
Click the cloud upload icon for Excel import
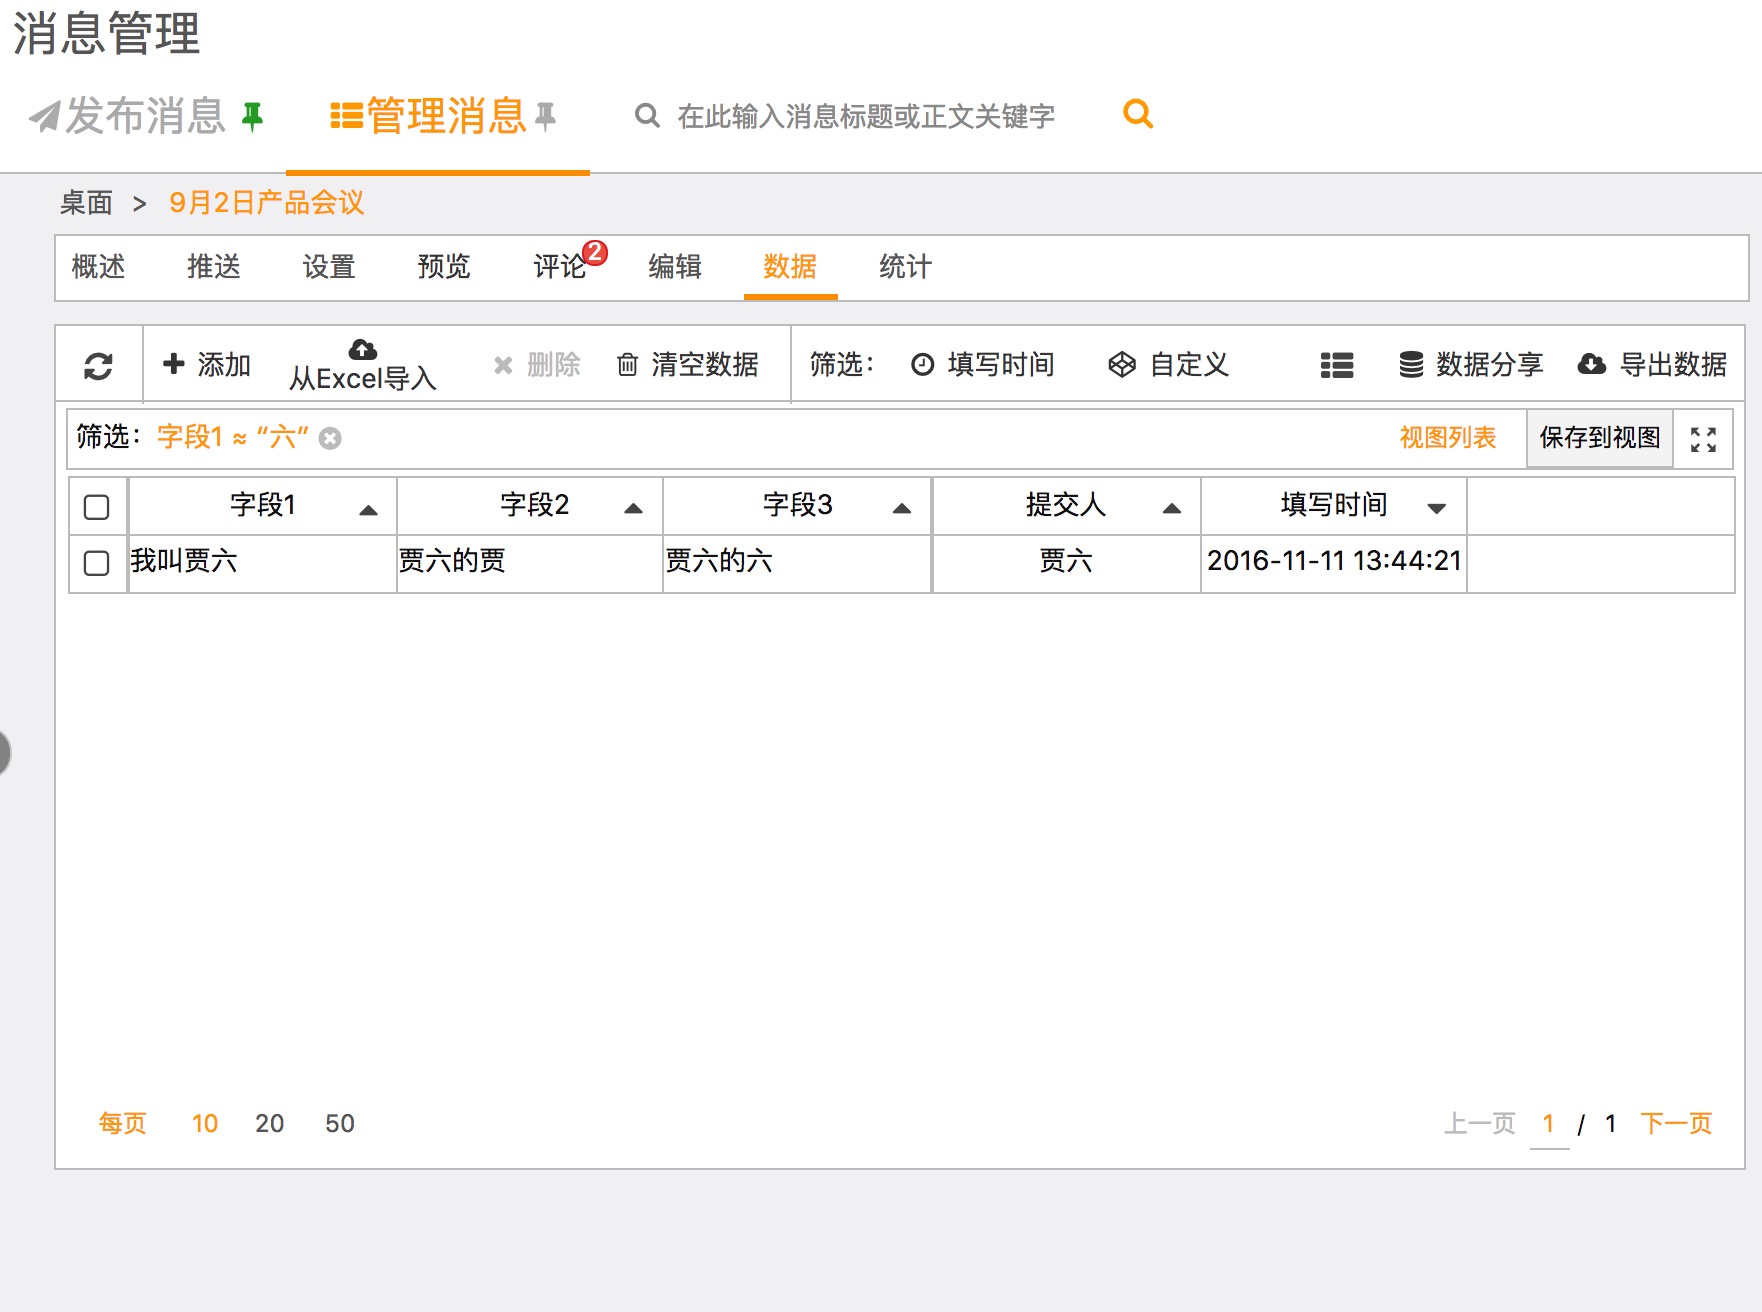click(362, 349)
